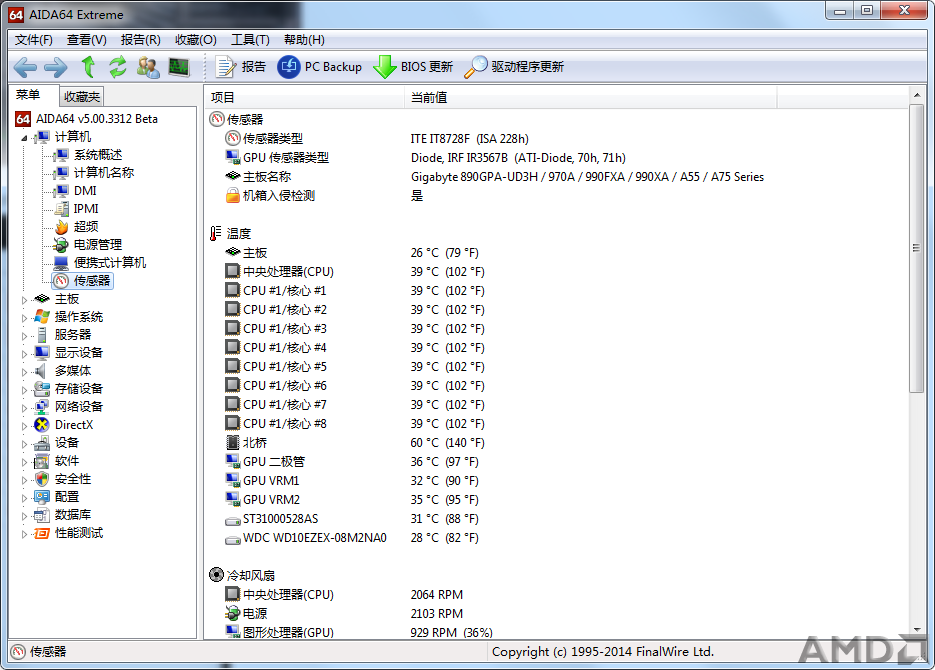Select IPMI in the tree
The width and height of the screenshot is (935, 670).
[x=86, y=209]
